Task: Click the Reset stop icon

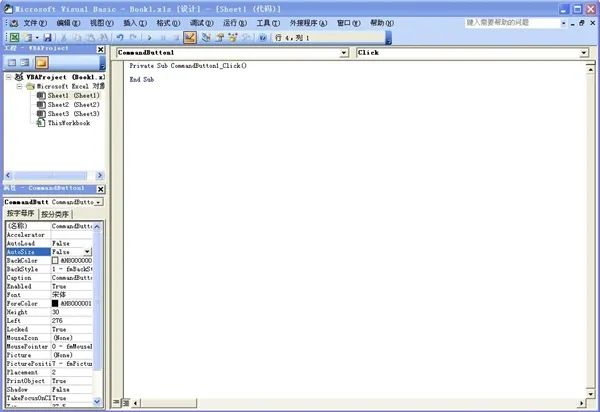Action: pyautogui.click(x=176, y=37)
